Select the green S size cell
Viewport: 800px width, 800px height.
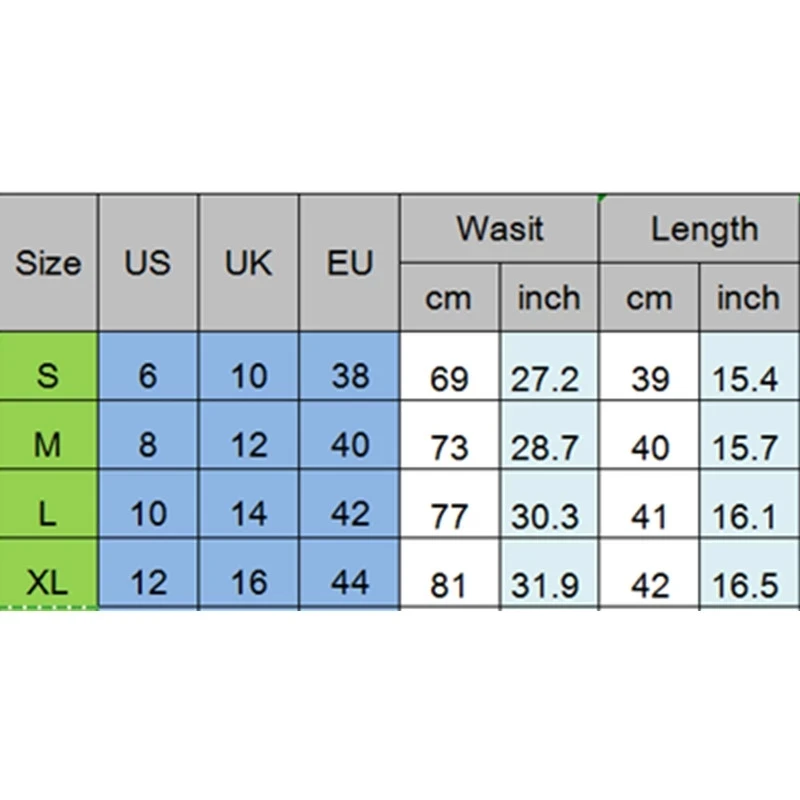(x=48, y=376)
